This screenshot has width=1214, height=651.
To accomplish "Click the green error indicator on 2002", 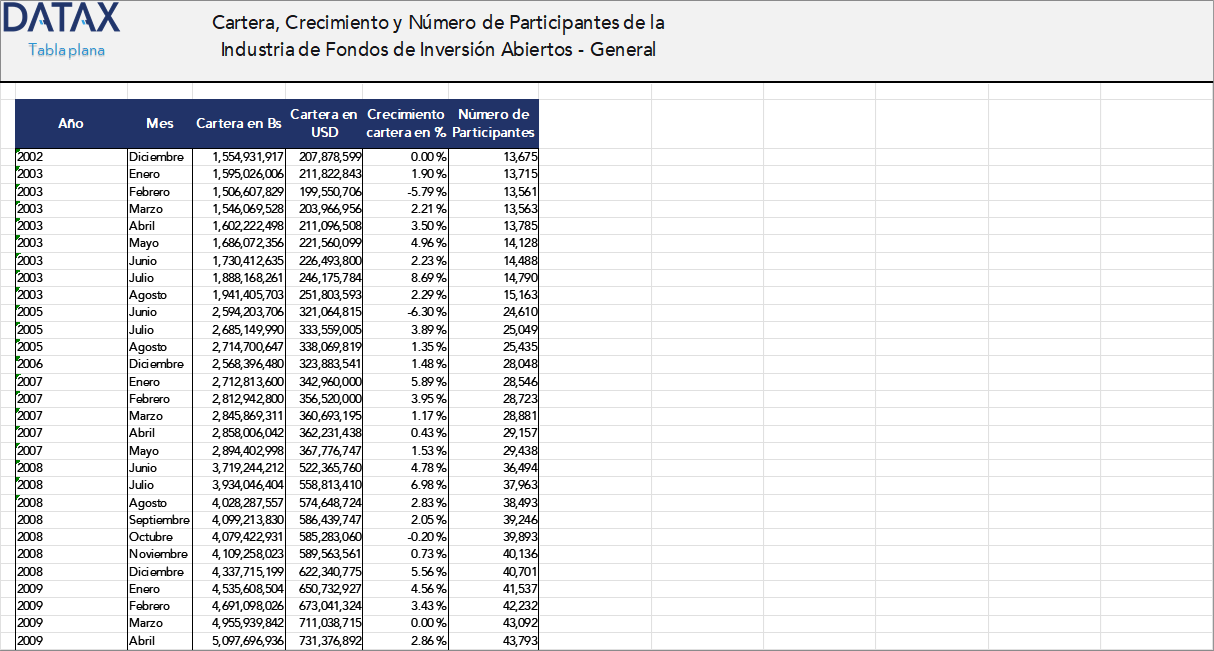I will click(x=18, y=151).
